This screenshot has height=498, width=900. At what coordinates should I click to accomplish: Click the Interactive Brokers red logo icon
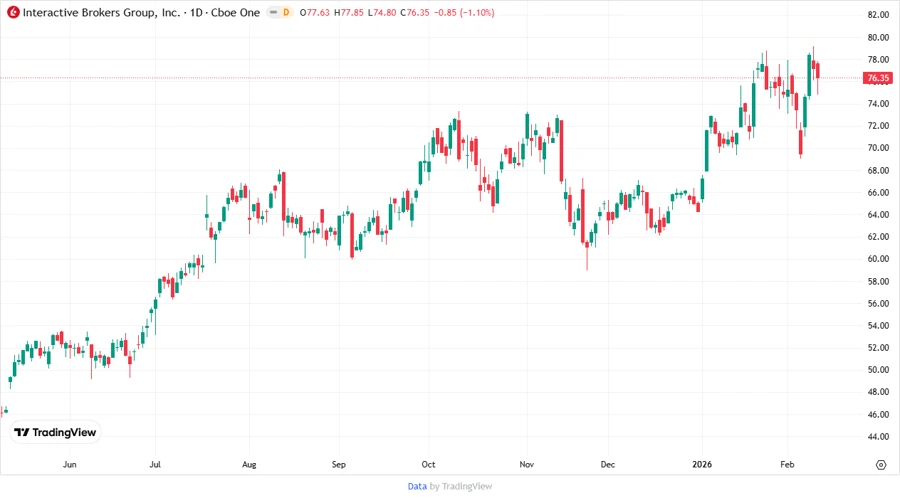[x=13, y=12]
